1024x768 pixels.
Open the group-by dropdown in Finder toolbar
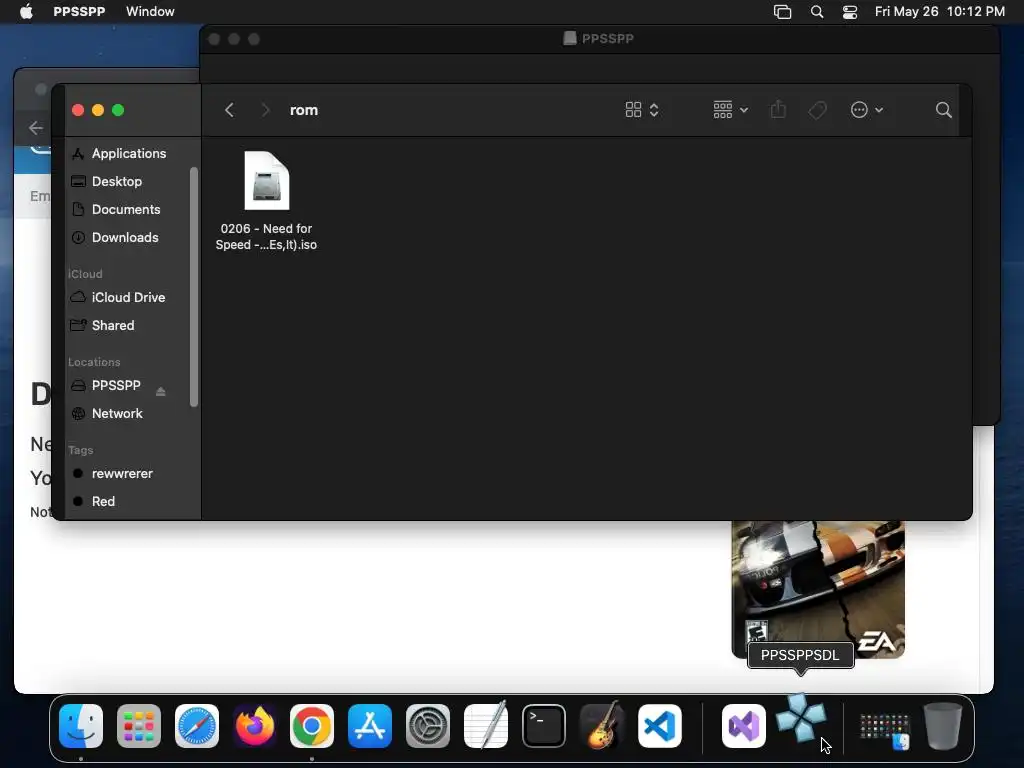coord(730,110)
